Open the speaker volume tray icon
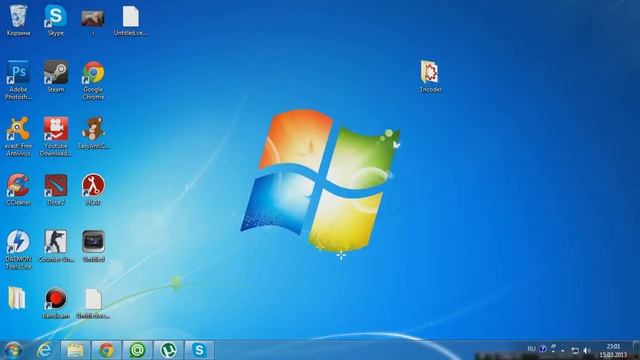 (x=587, y=350)
